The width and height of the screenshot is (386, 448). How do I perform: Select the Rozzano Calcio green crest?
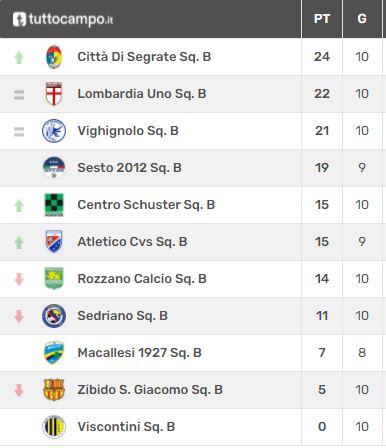[54, 279]
